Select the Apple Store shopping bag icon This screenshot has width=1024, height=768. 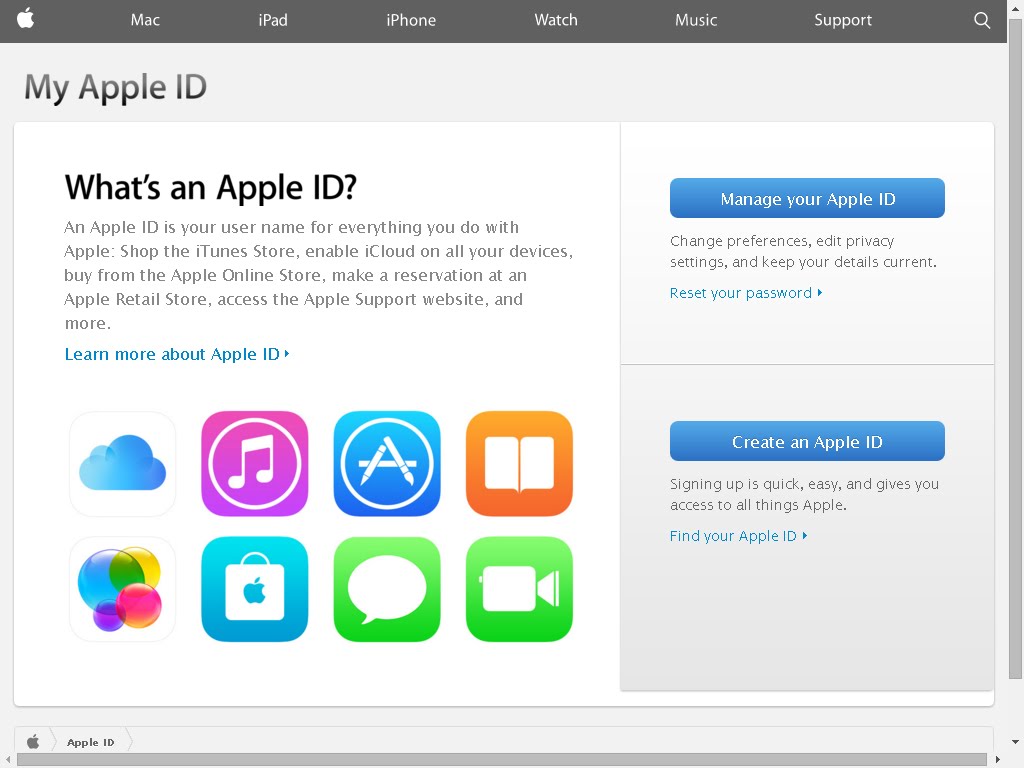pos(255,589)
